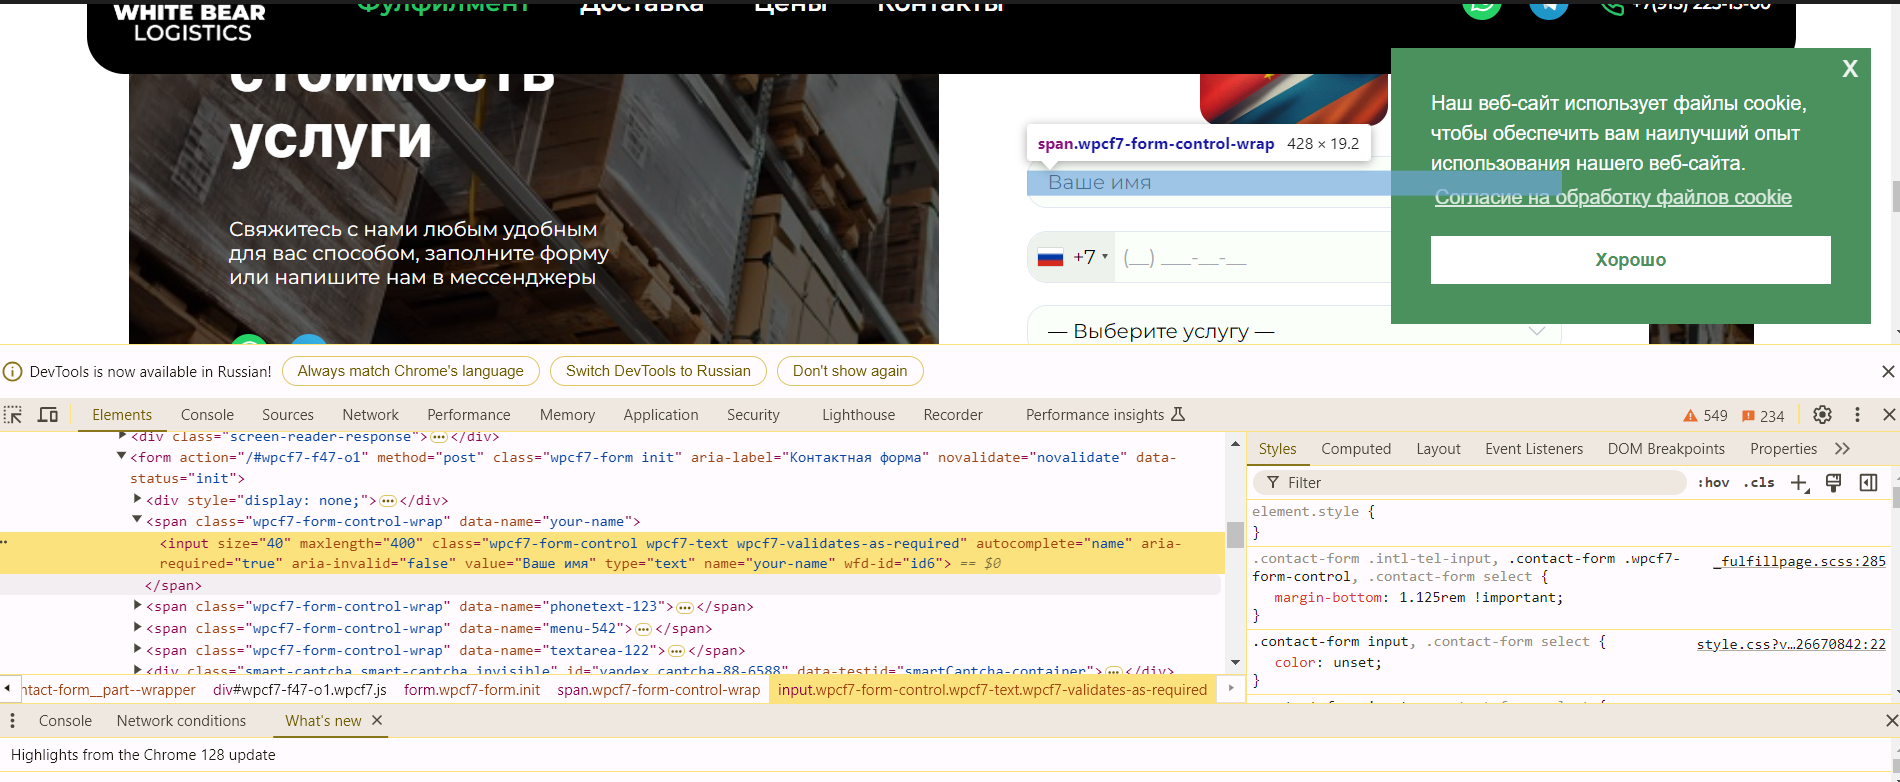Close the green cookie notice with X
This screenshot has height=782, width=1900.
pyautogui.click(x=1850, y=68)
